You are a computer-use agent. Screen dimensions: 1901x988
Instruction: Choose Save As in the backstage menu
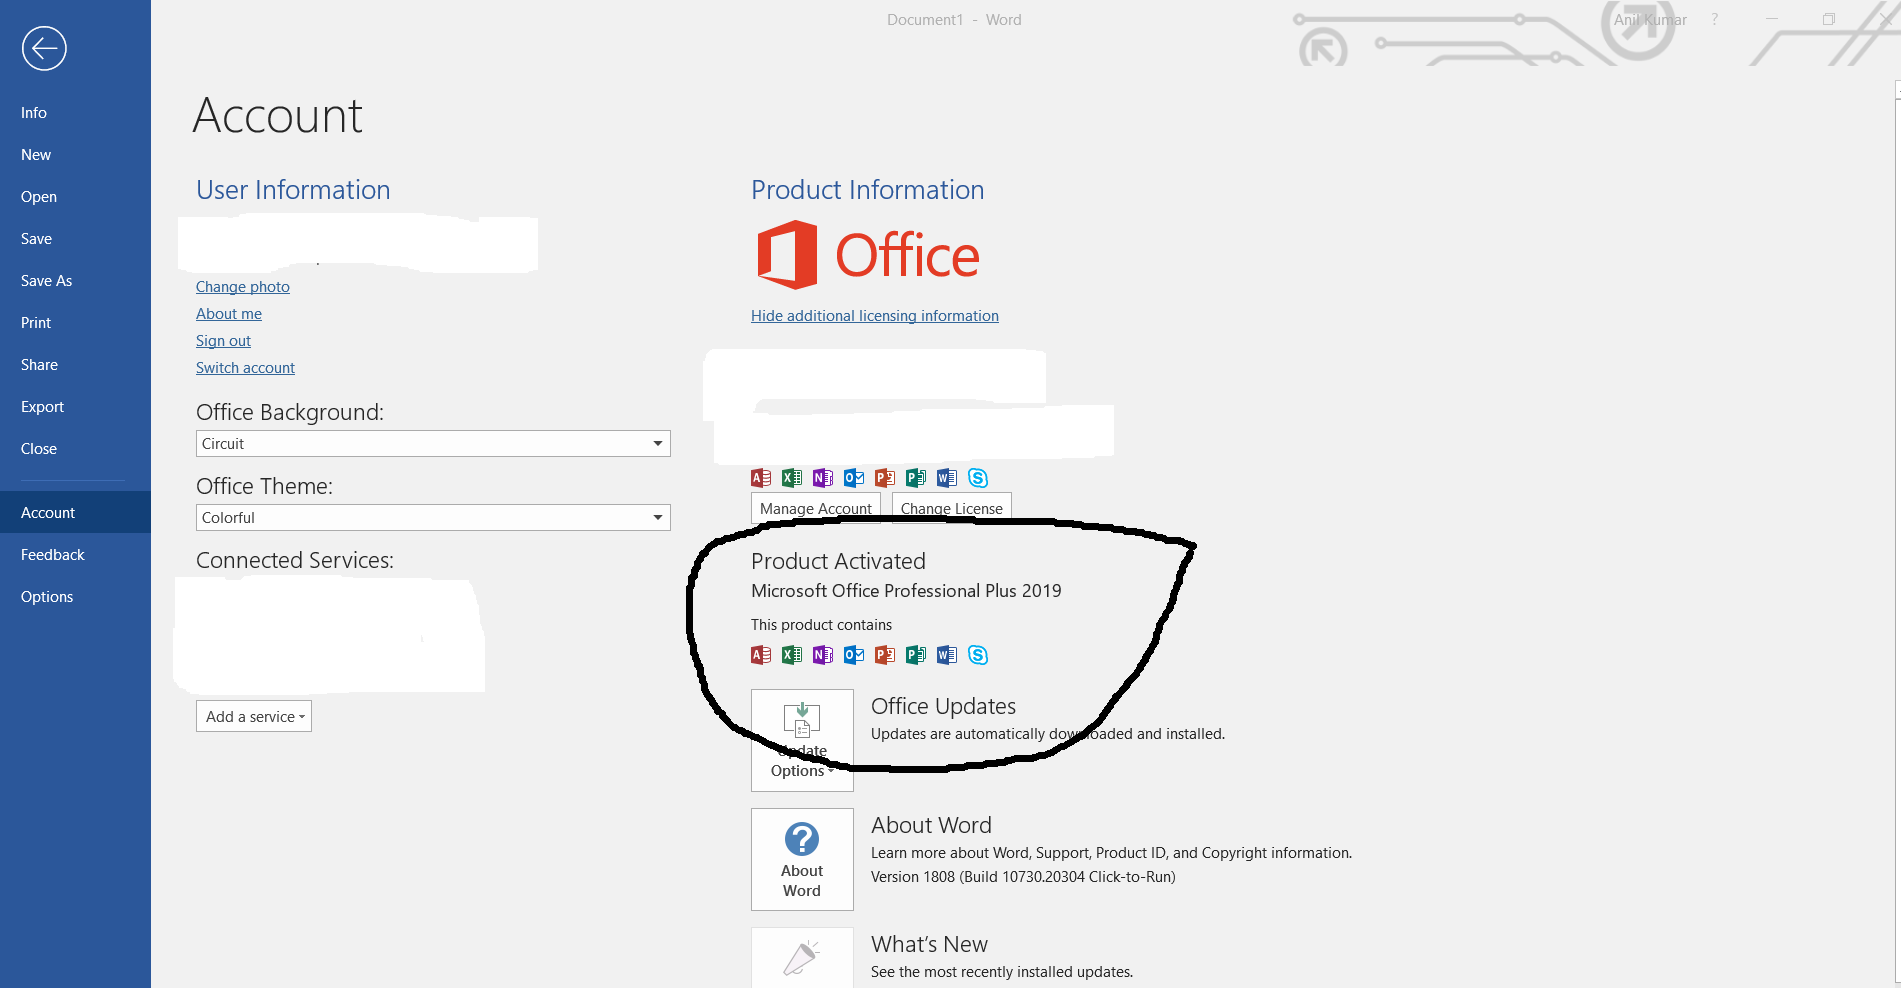pos(75,281)
